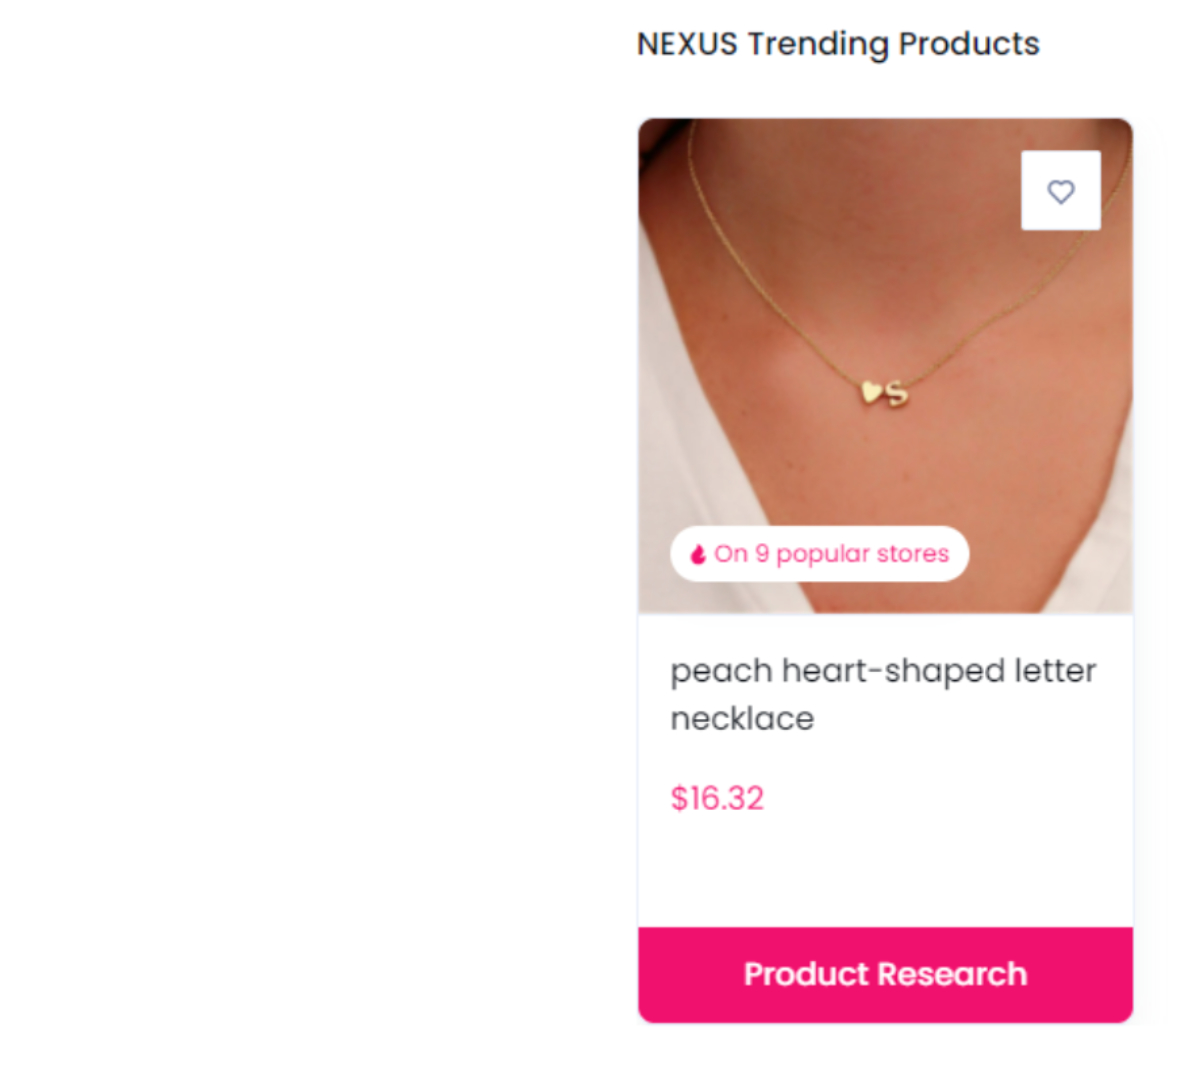The image size is (1200, 1085).
Task: Add the necklace to favorites with the heart icon
Action: 1061,191
